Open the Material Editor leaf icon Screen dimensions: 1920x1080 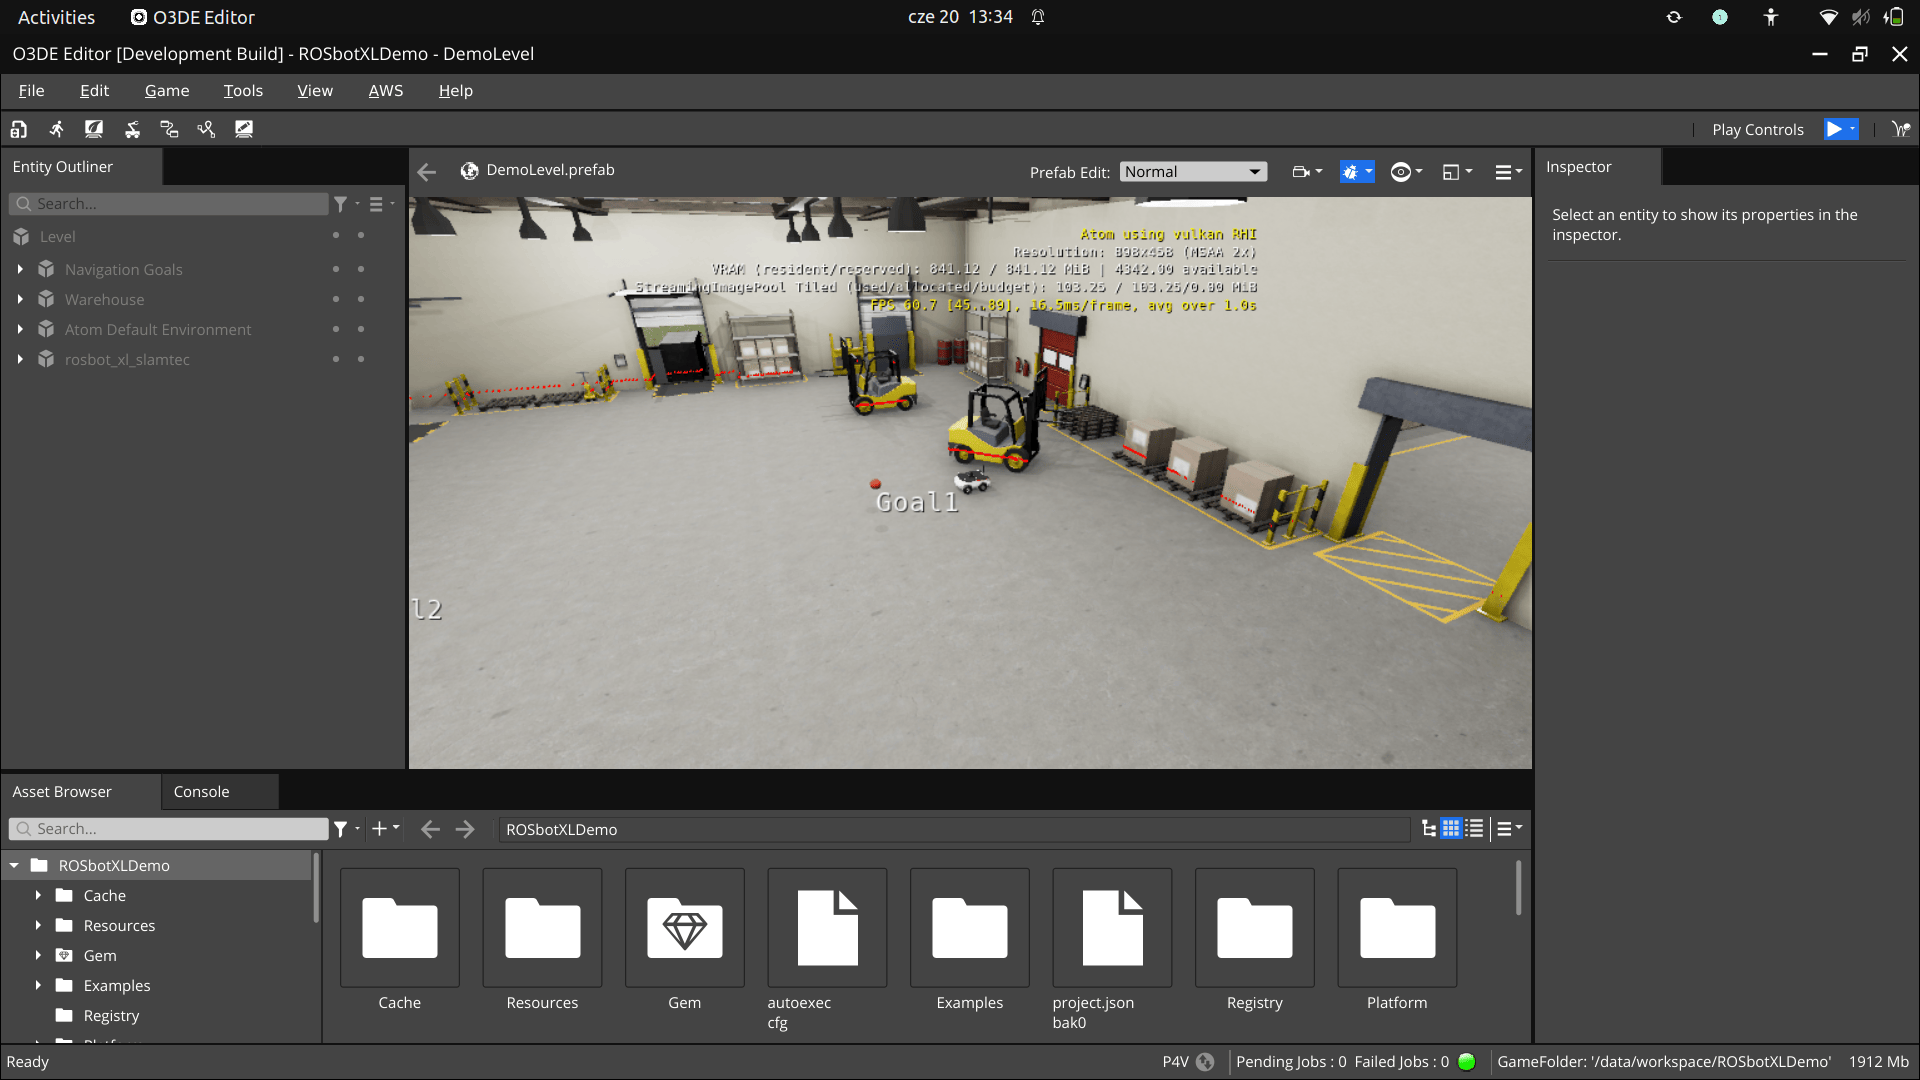(94, 129)
